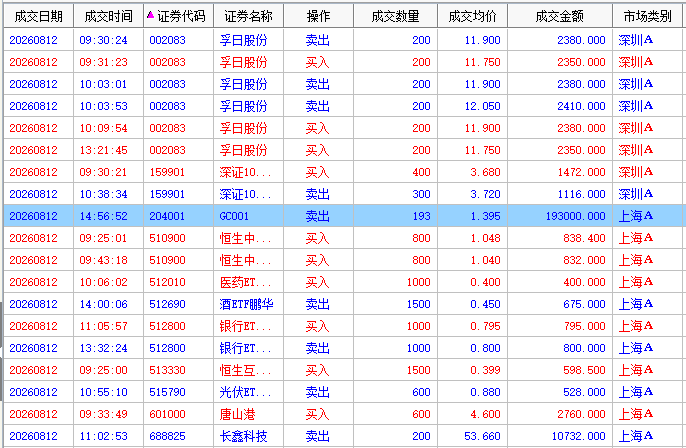Click 买入 in the 601000 row
Viewport: 686px width, 448px height.
pos(318,414)
